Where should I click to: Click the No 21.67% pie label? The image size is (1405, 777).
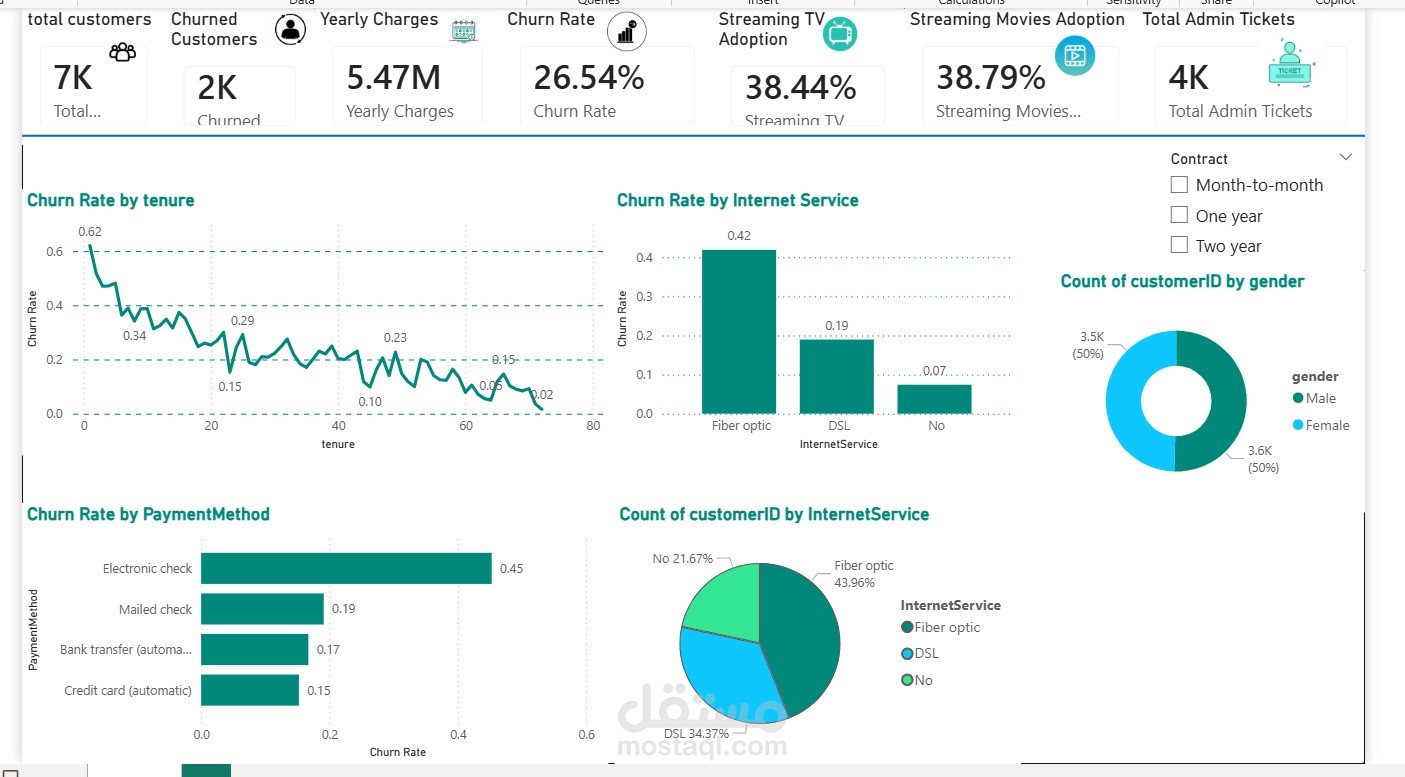[x=683, y=558]
